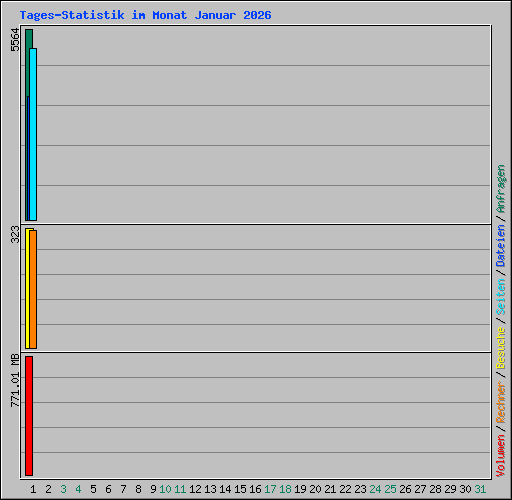Click green day 25 on the x-axis
The image size is (512, 500).
390,489
